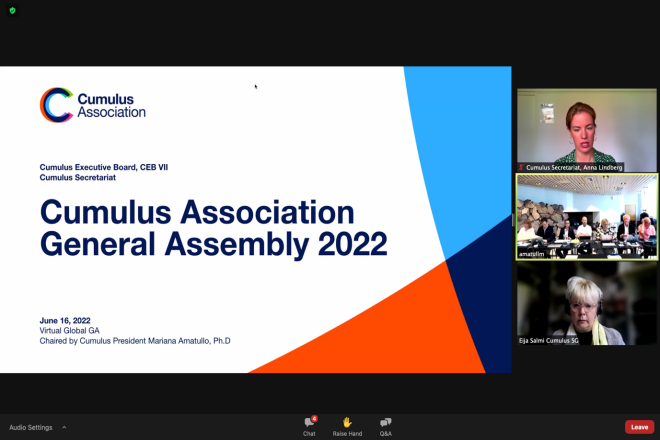Viewport: 660px width, 440px height.
Task: Select Anna Lindberg's video thumbnail
Action: pos(587,129)
